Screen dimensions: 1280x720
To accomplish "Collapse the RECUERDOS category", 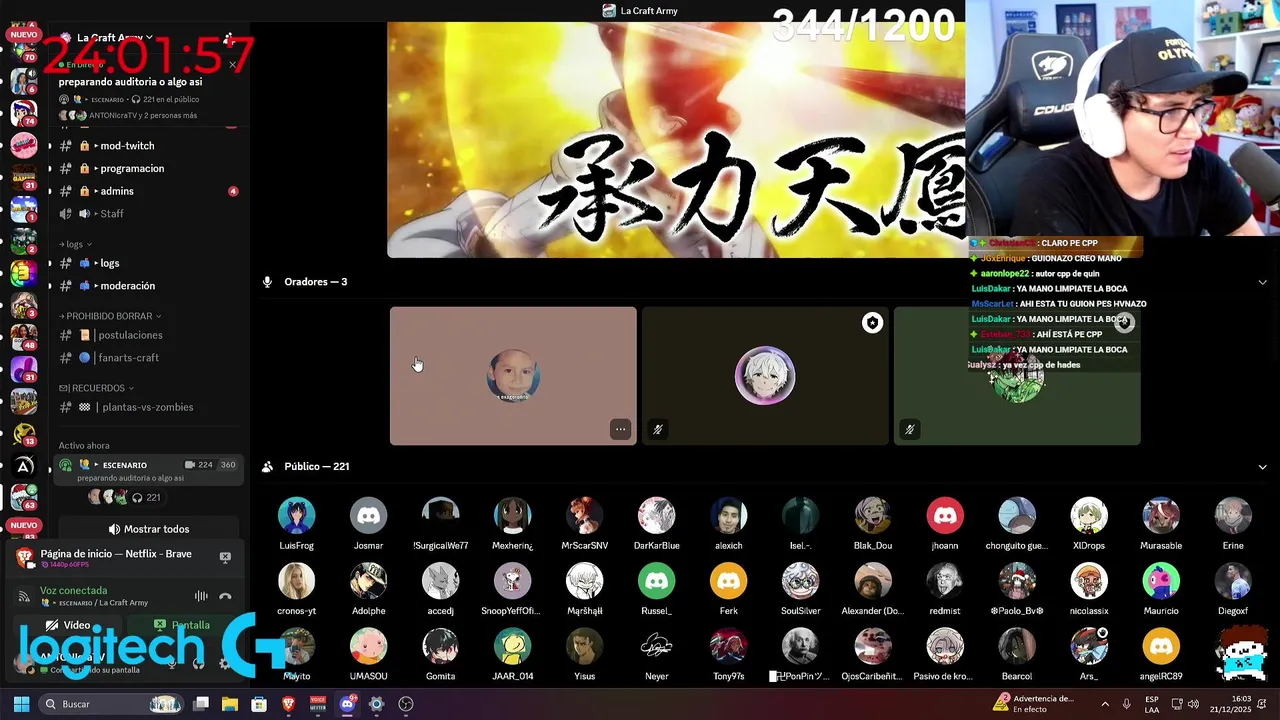I will (96, 388).
